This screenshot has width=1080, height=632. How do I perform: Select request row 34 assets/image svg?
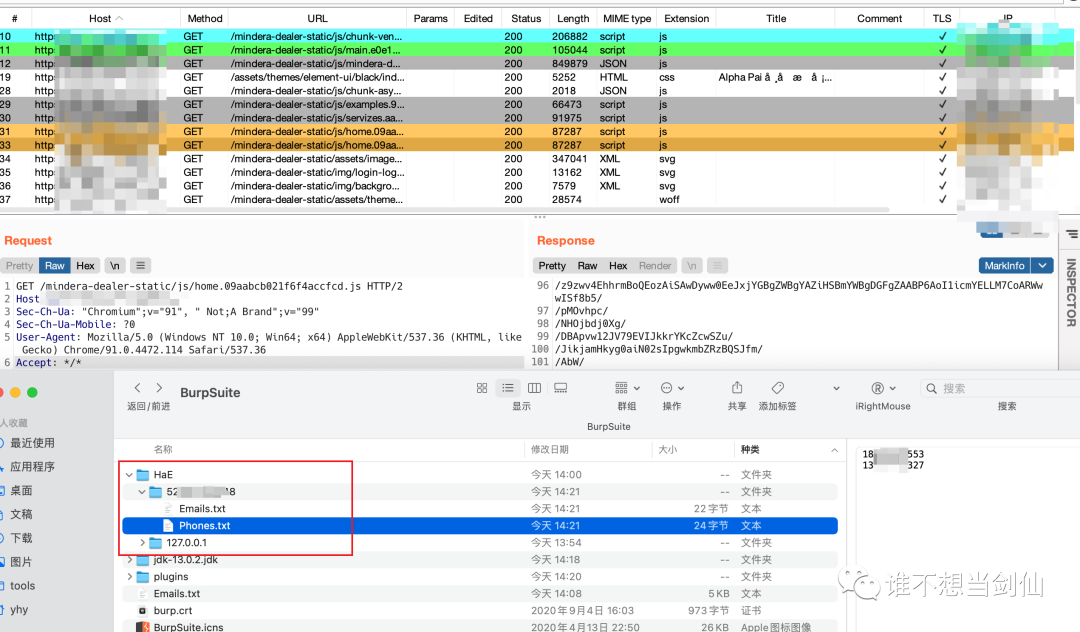(x=537, y=158)
